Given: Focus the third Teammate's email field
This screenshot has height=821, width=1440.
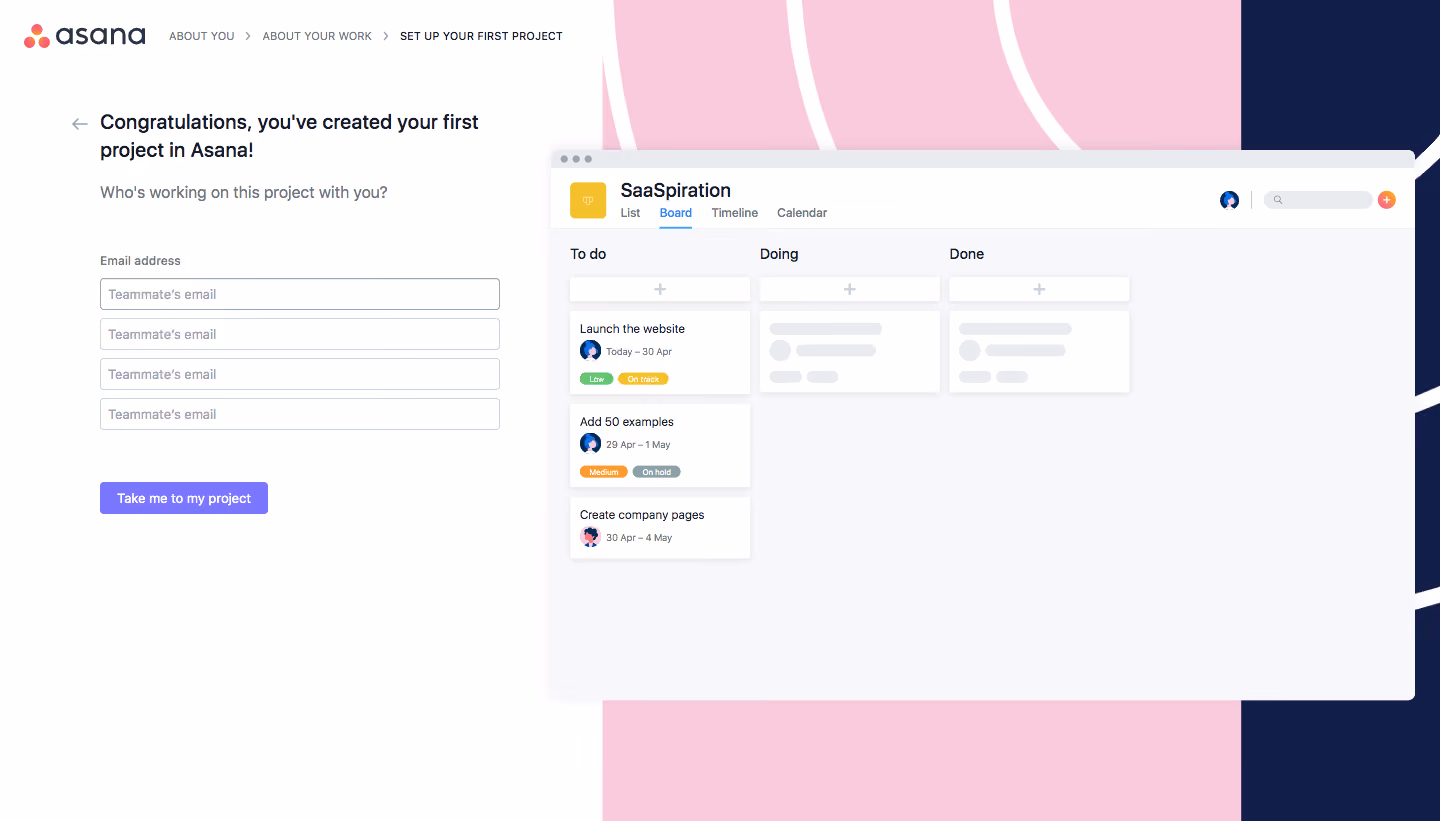Looking at the screenshot, I should point(300,374).
